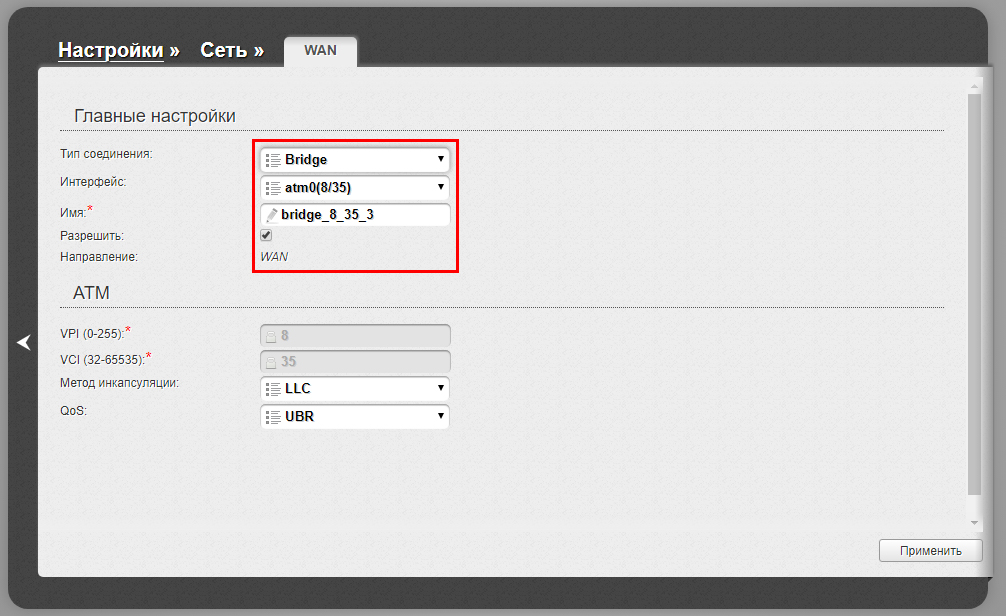The image size is (1006, 616).
Task: Click the QoS label
Action: pos(73,411)
